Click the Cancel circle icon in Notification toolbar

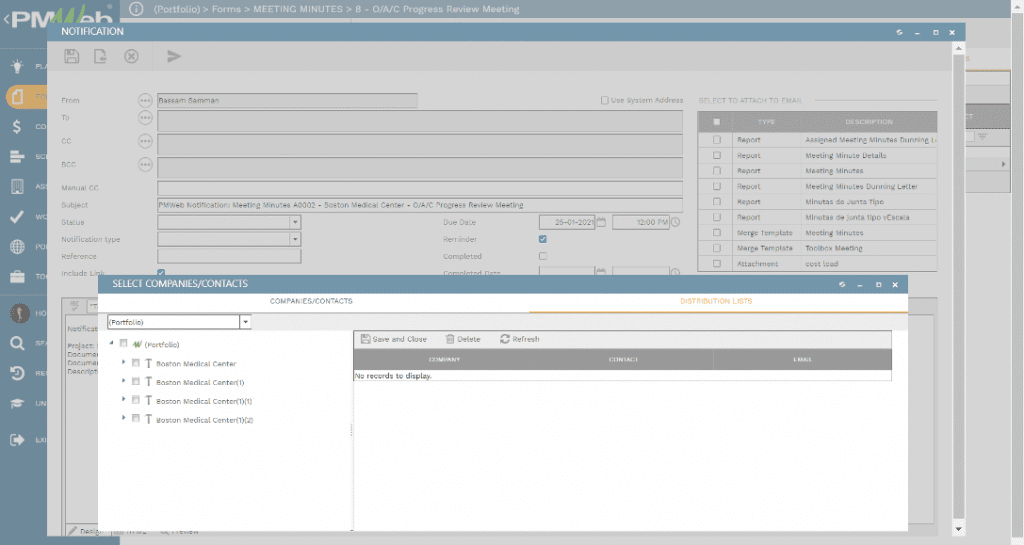pos(131,57)
